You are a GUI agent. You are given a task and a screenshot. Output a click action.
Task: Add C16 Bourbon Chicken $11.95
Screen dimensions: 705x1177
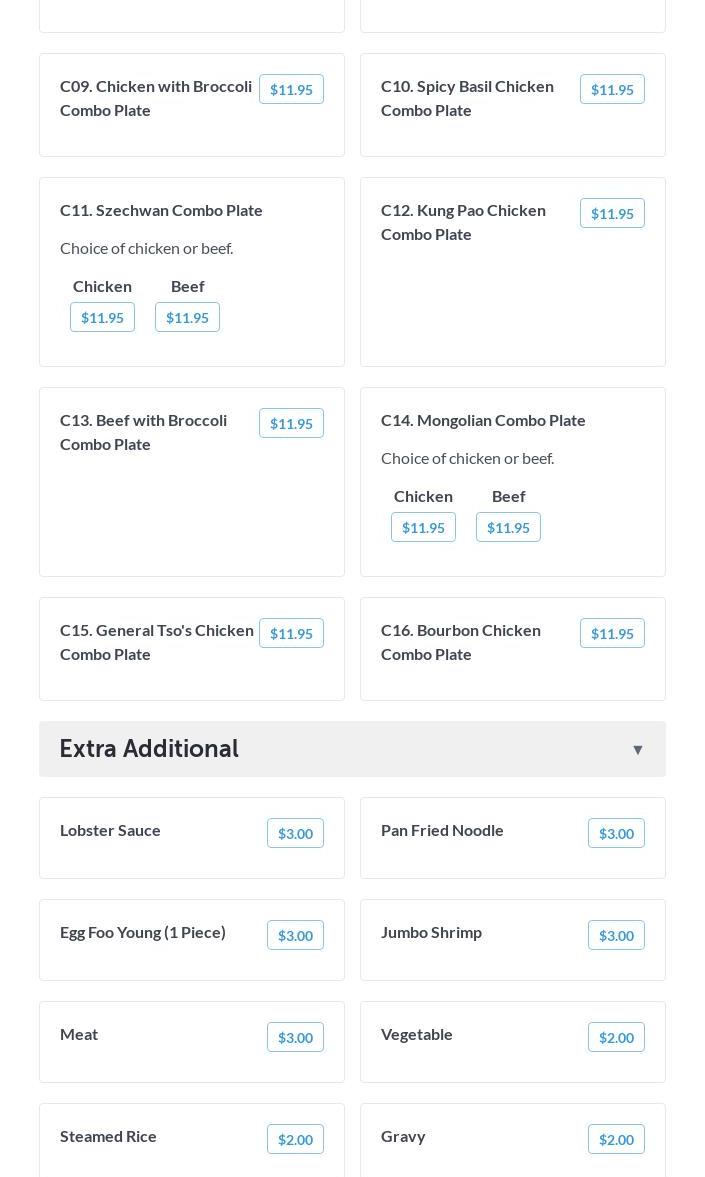click(x=612, y=634)
